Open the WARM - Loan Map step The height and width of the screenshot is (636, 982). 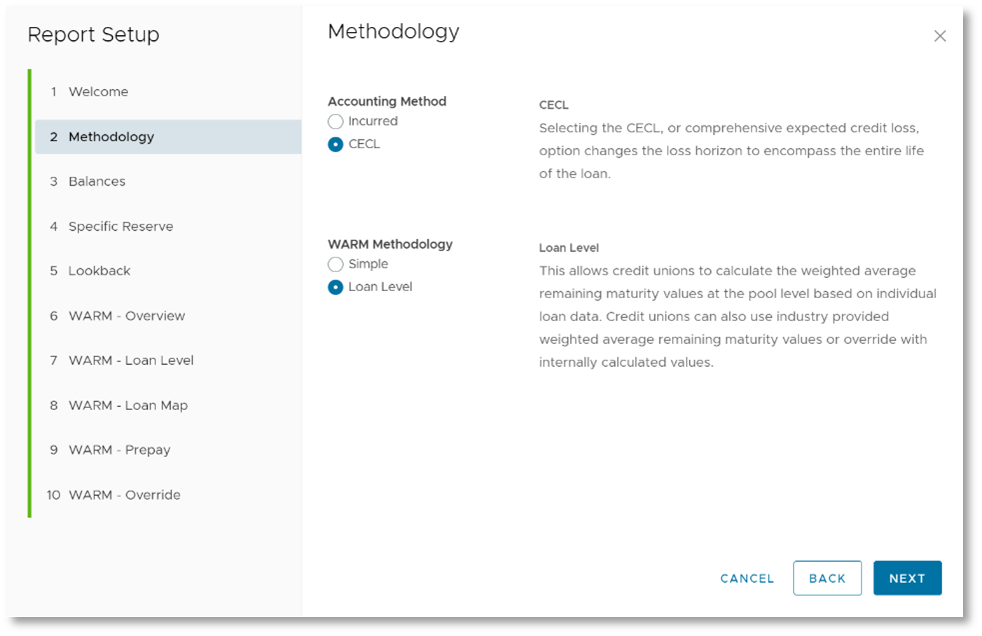(168, 406)
